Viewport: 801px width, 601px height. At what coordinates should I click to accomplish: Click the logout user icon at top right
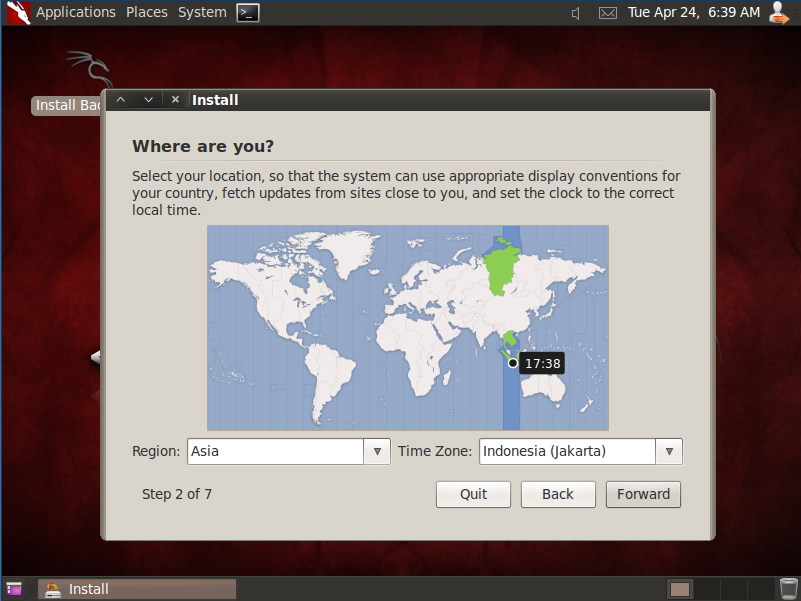coord(779,12)
